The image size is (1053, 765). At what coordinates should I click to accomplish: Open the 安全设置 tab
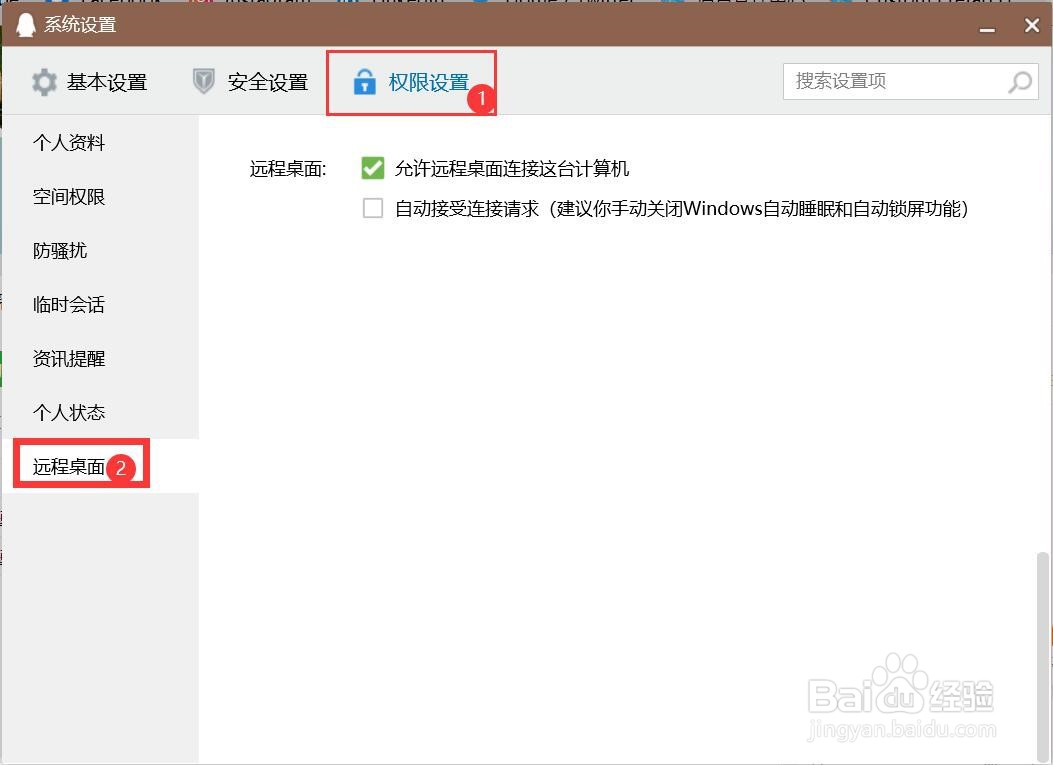265,82
